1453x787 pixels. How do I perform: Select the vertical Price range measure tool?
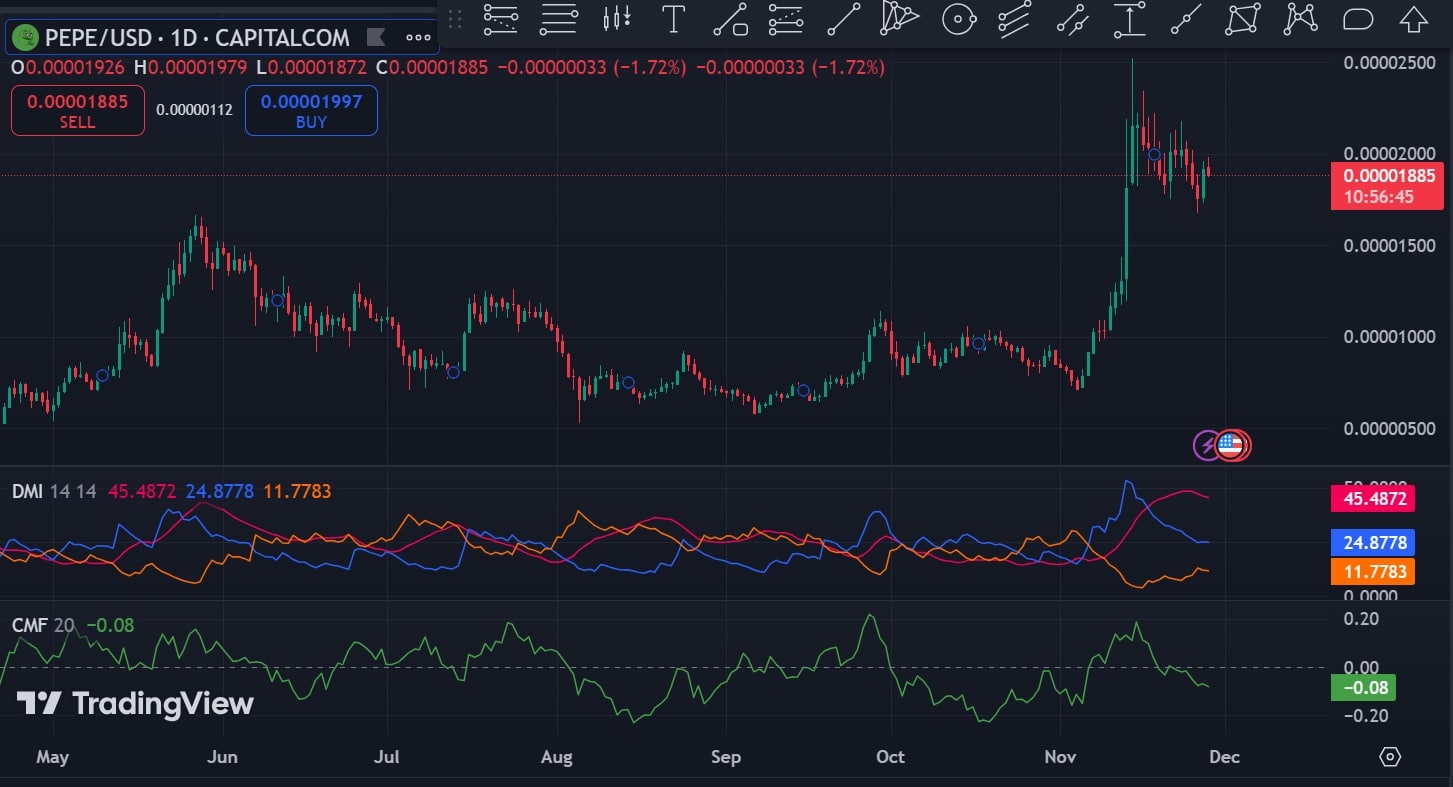tap(1129, 18)
